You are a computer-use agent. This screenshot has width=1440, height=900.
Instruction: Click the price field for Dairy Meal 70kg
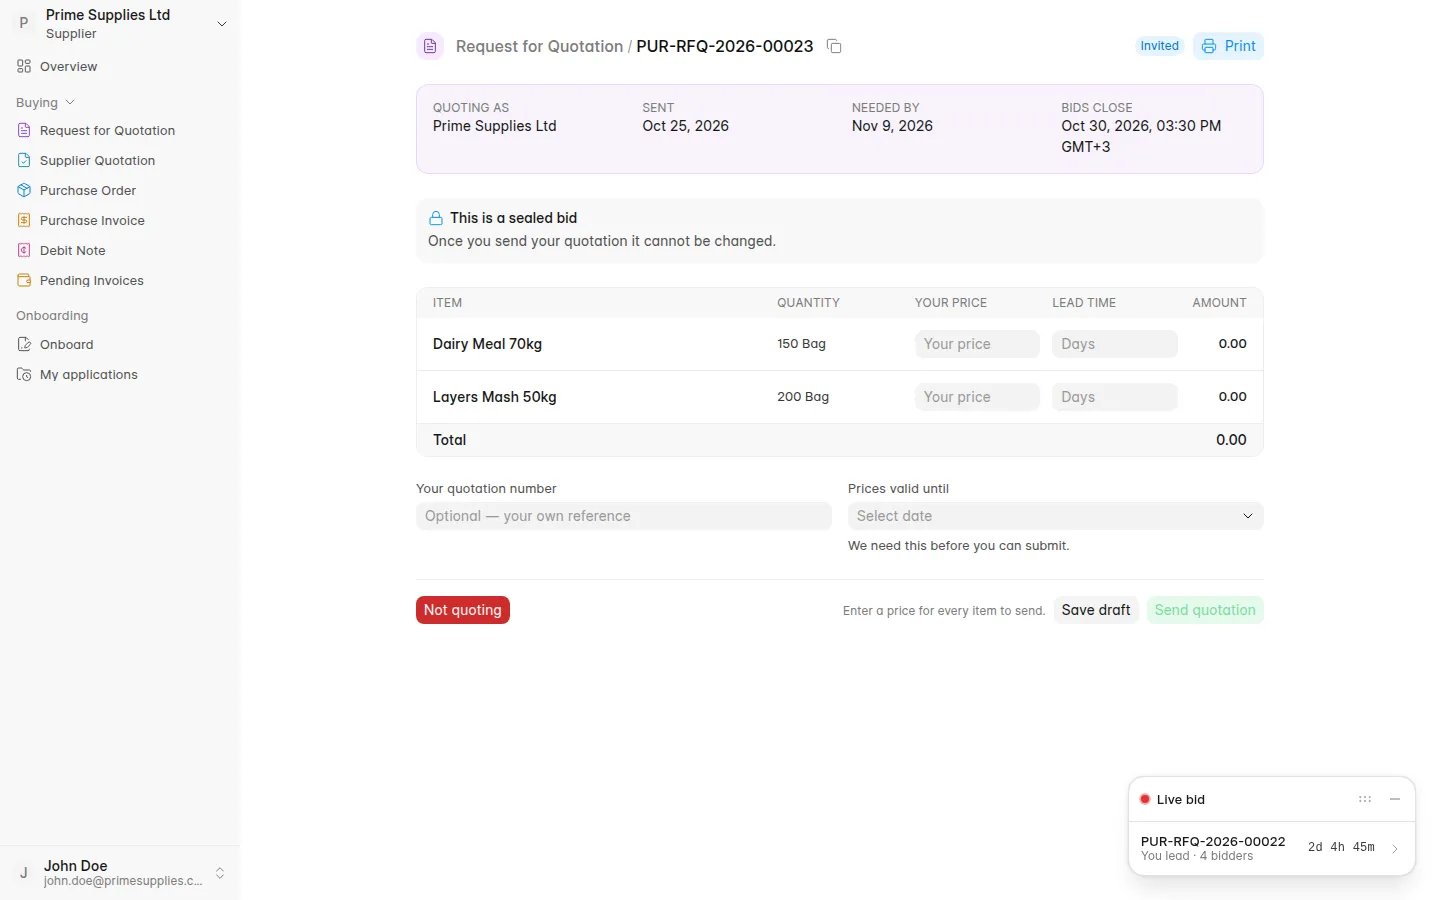point(977,344)
